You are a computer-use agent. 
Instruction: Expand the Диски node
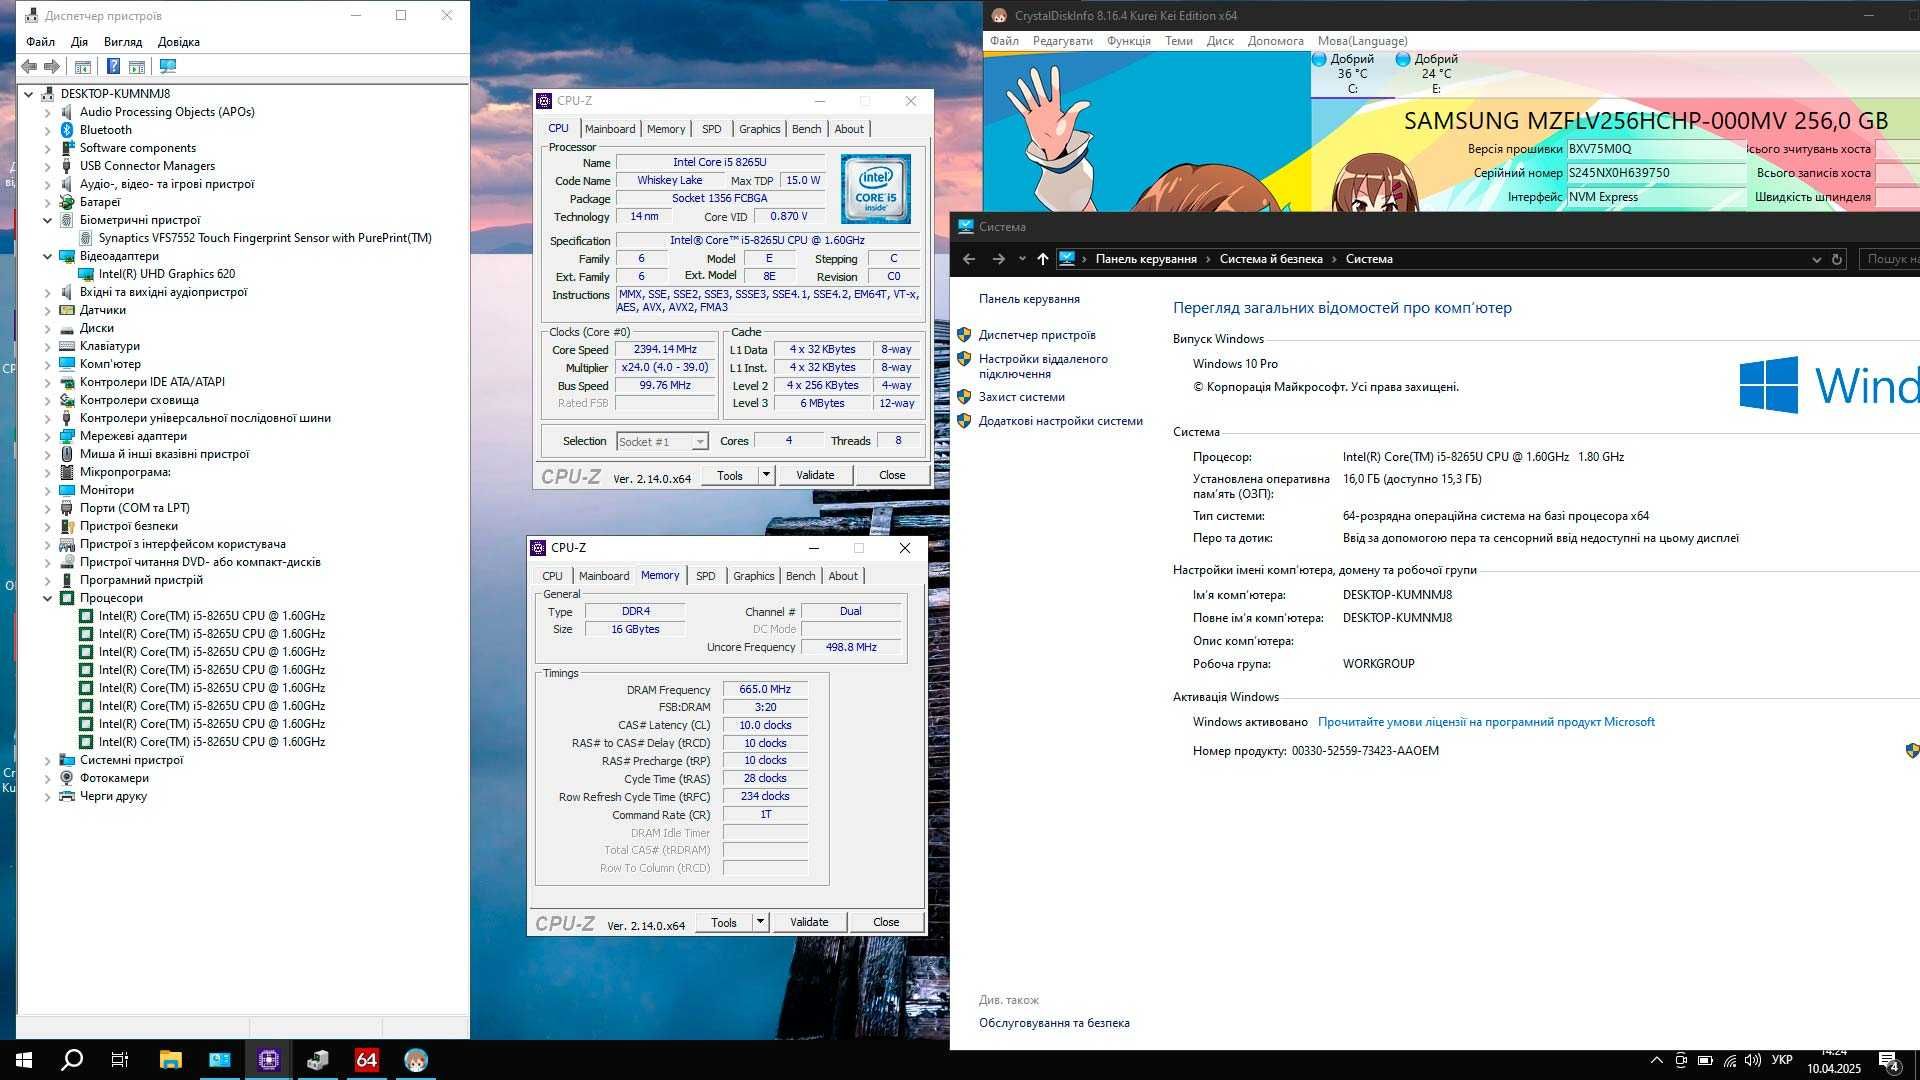click(47, 328)
